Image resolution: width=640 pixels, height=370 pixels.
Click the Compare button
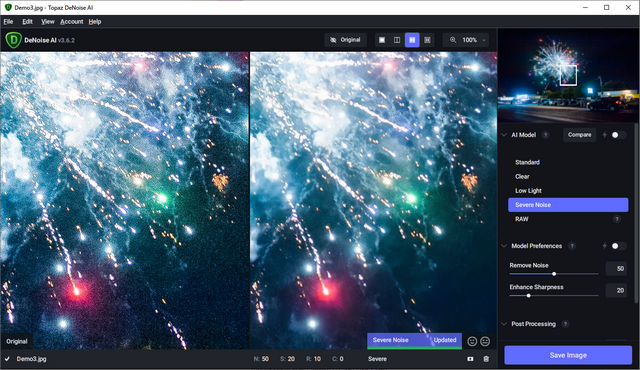click(x=579, y=135)
